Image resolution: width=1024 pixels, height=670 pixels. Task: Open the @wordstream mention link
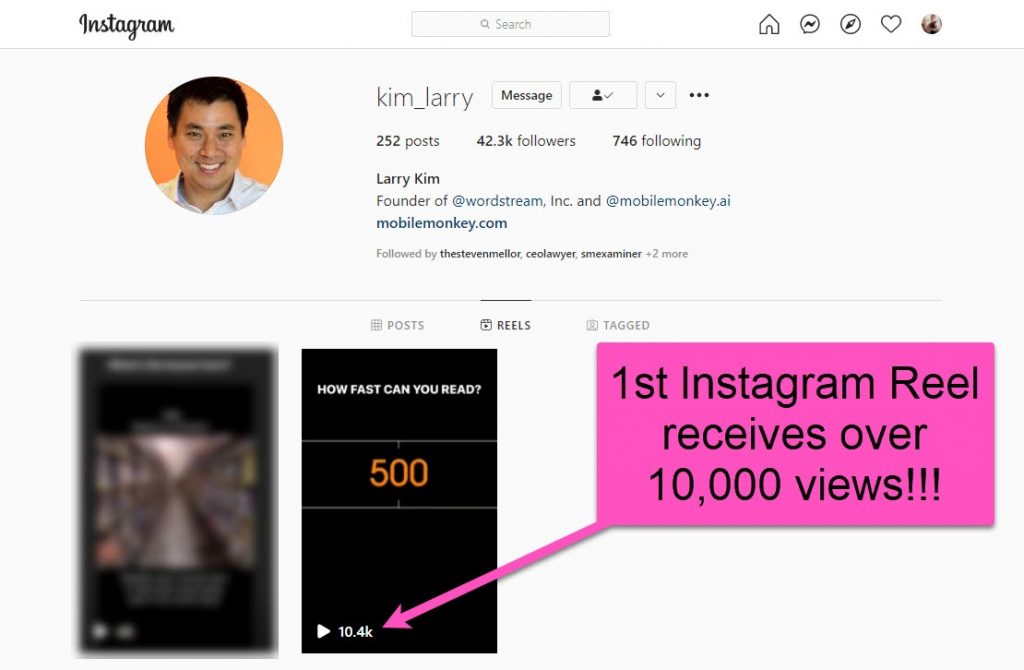tap(498, 201)
